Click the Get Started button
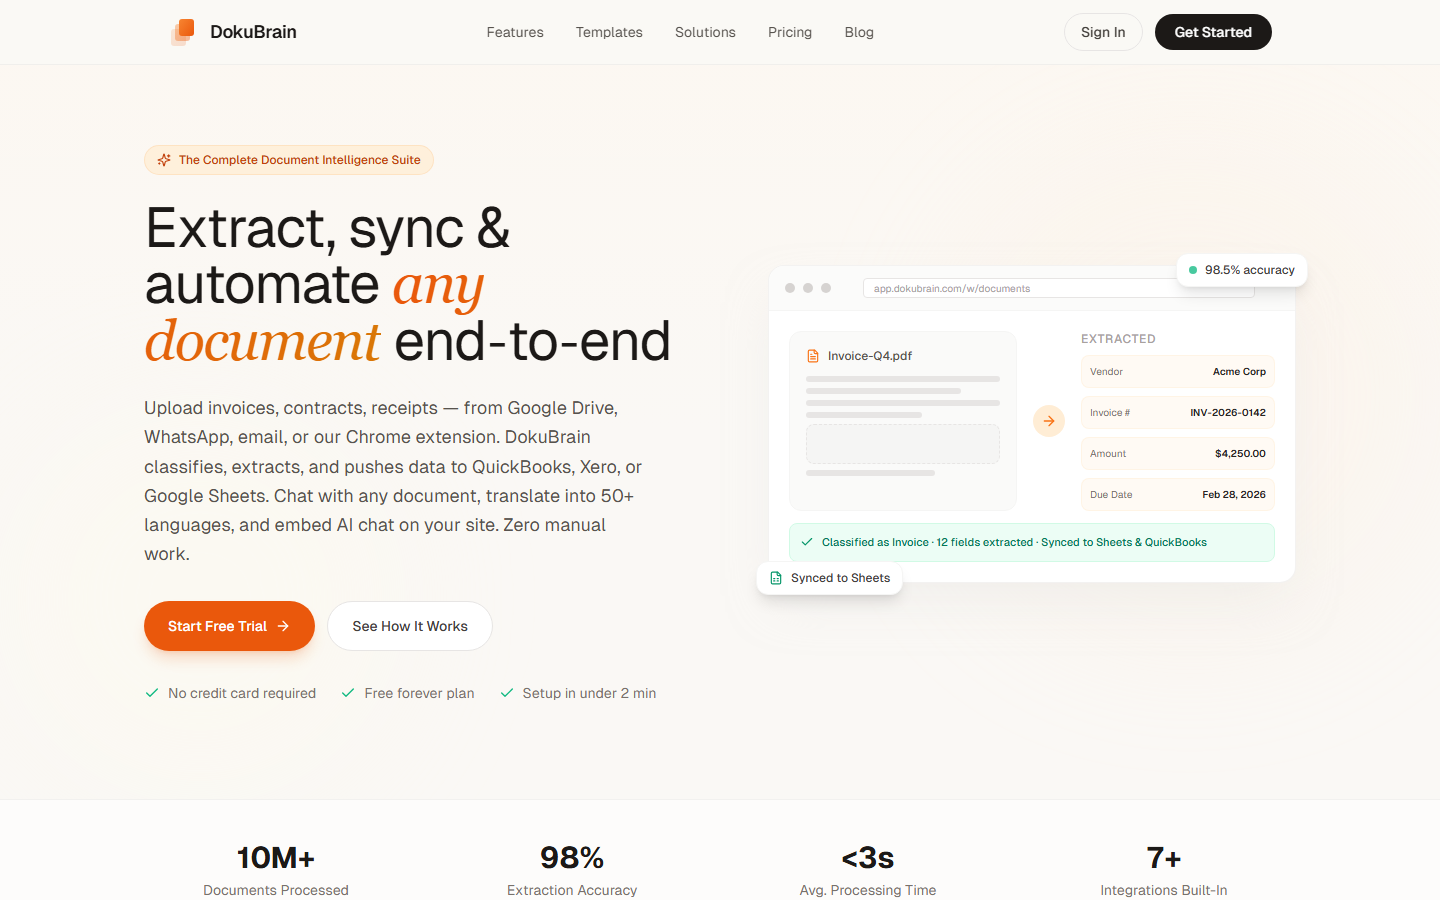The height and width of the screenshot is (900, 1440). [1213, 32]
